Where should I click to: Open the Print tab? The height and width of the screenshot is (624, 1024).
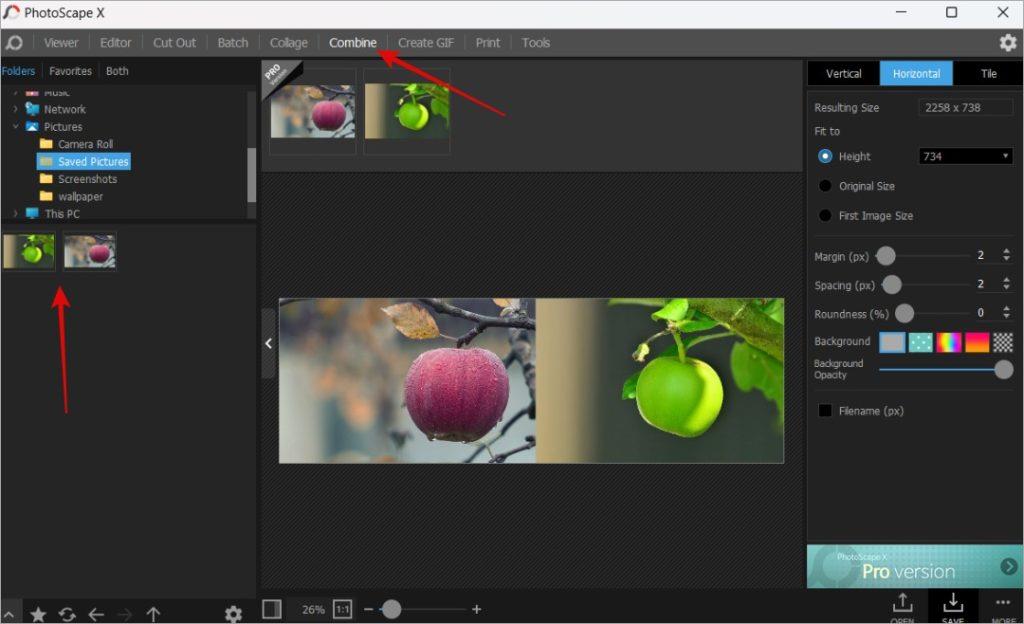pyautogui.click(x=488, y=43)
